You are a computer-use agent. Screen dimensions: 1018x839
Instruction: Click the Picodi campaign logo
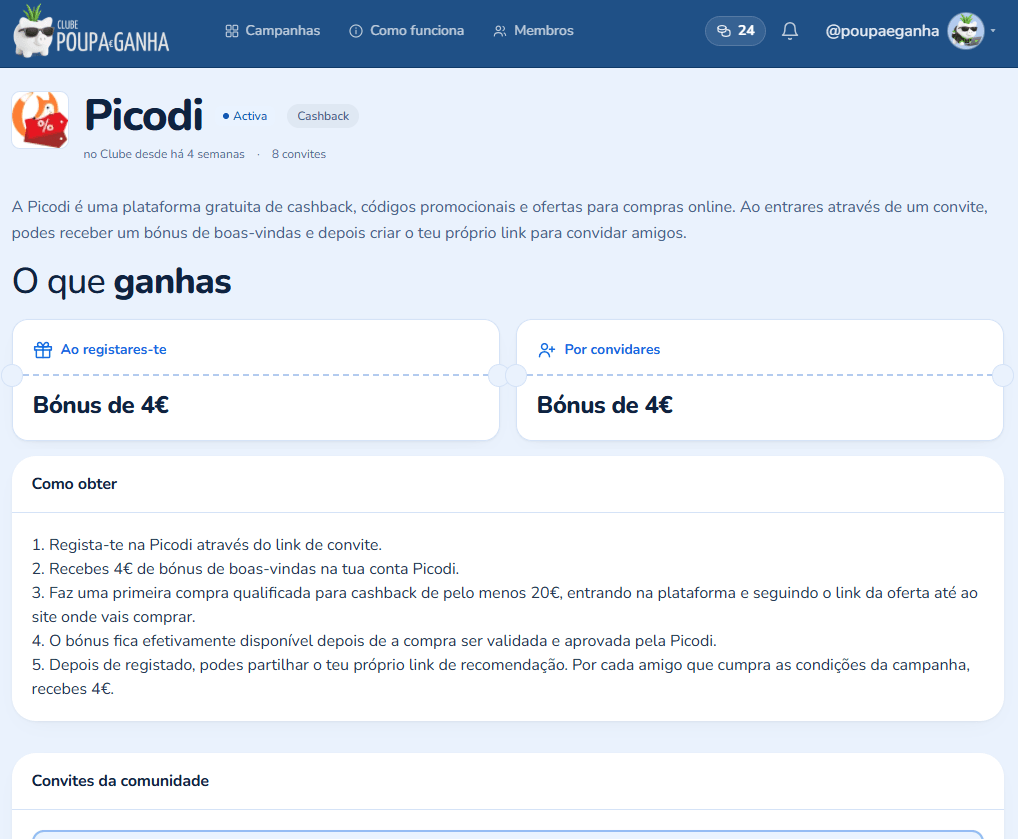pyautogui.click(x=40, y=120)
